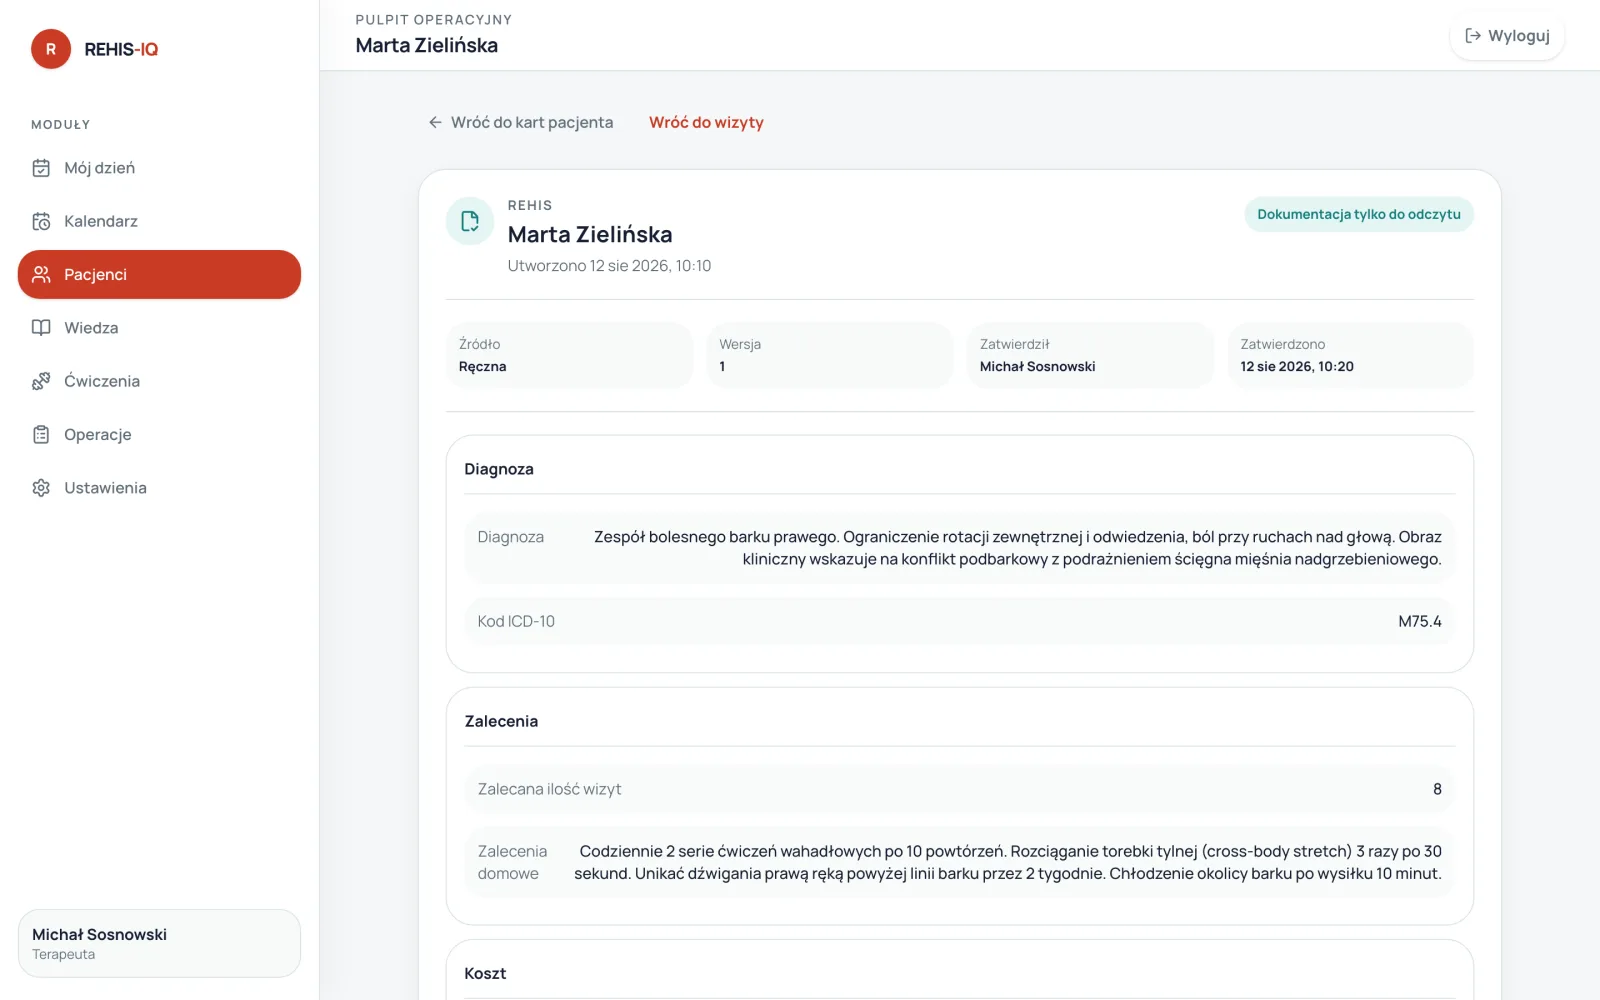Log out with the Wyloguj button
1600x1000 pixels.
(1507, 36)
